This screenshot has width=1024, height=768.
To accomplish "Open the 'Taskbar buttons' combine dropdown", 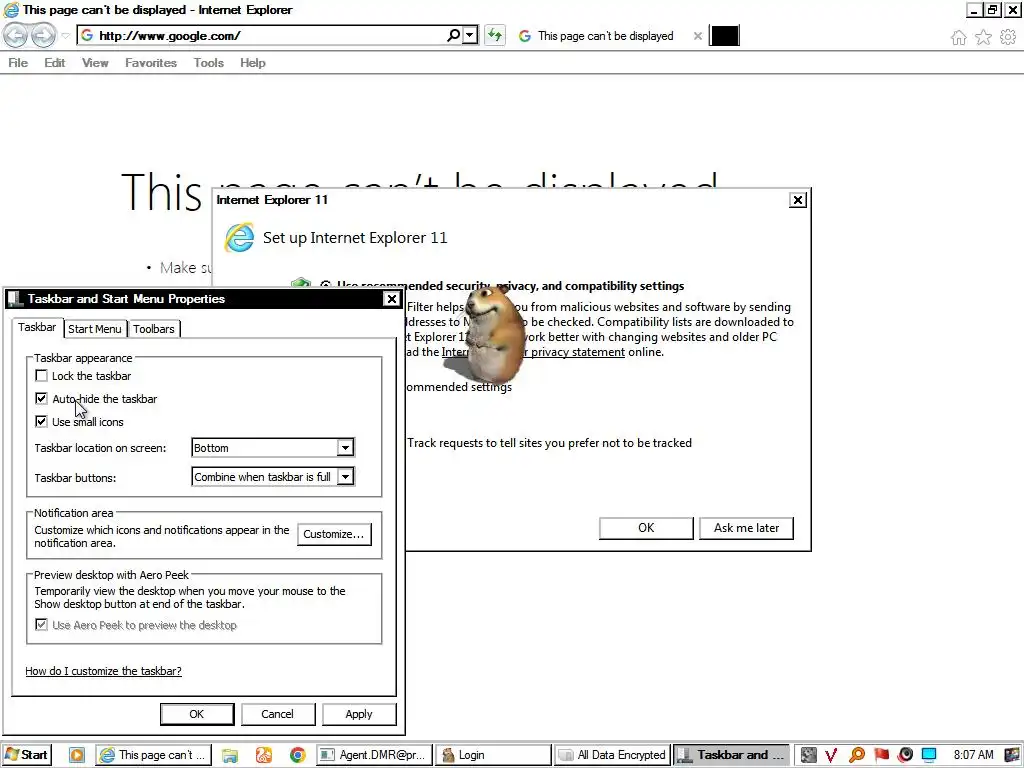I will click(x=345, y=477).
